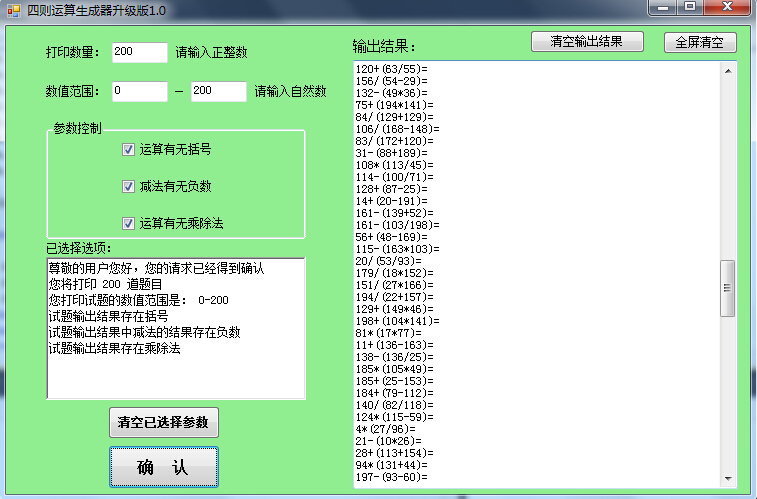Click the 清空已选择参数 button
The height and width of the screenshot is (499, 757).
(164, 422)
